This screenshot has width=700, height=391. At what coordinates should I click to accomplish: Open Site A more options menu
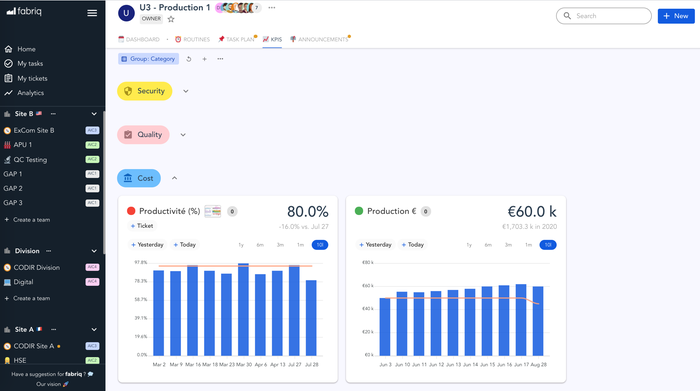pyautogui.click(x=54, y=329)
